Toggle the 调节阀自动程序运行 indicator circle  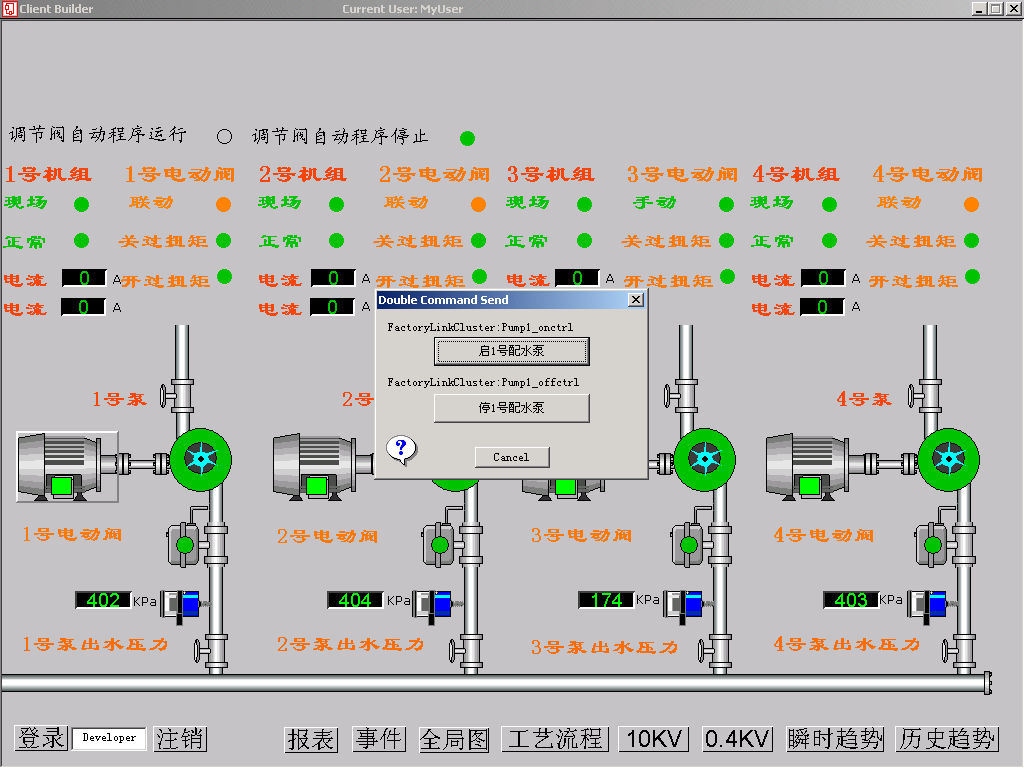click(x=224, y=137)
